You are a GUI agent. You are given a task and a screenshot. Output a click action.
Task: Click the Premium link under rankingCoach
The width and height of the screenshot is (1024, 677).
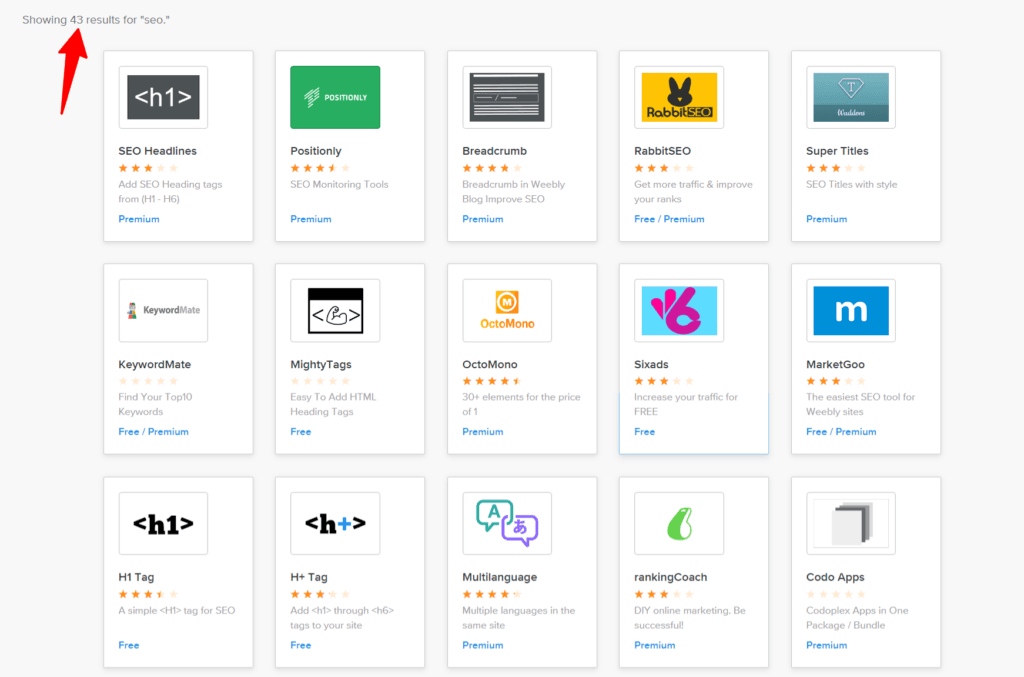(x=655, y=645)
